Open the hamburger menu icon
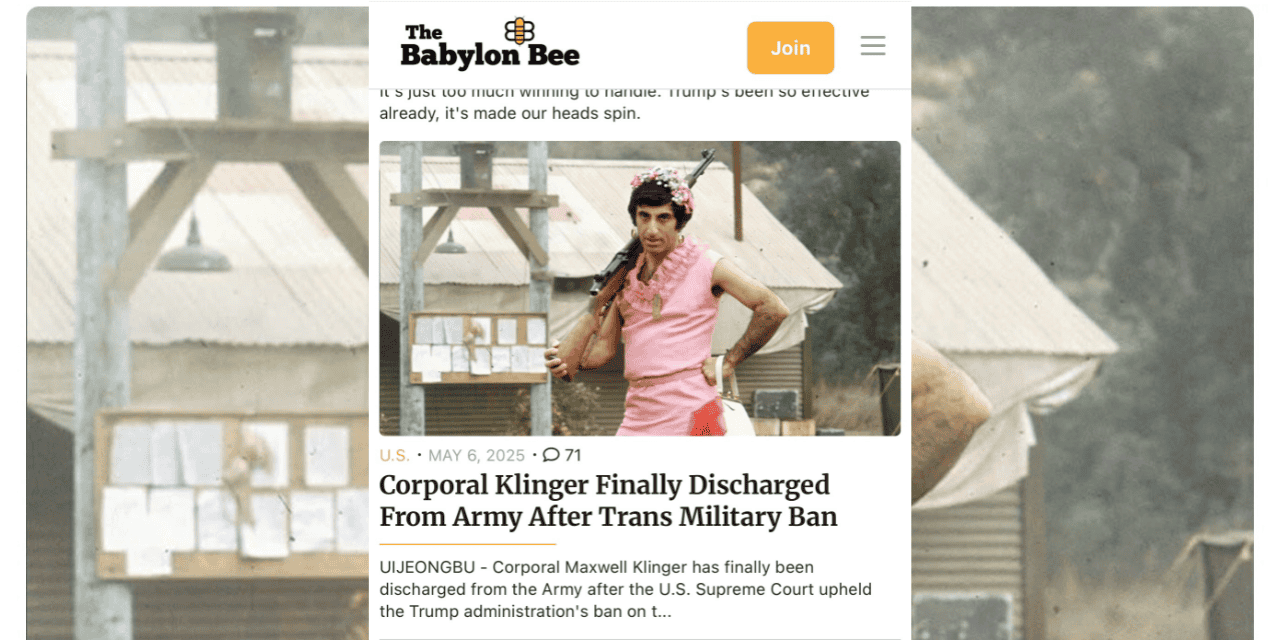 873,46
